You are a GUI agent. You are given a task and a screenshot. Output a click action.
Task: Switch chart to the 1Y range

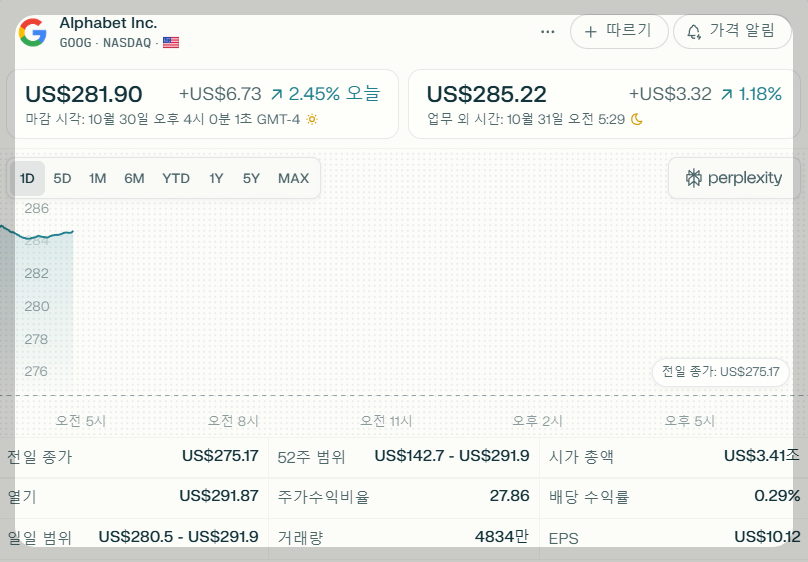point(216,178)
